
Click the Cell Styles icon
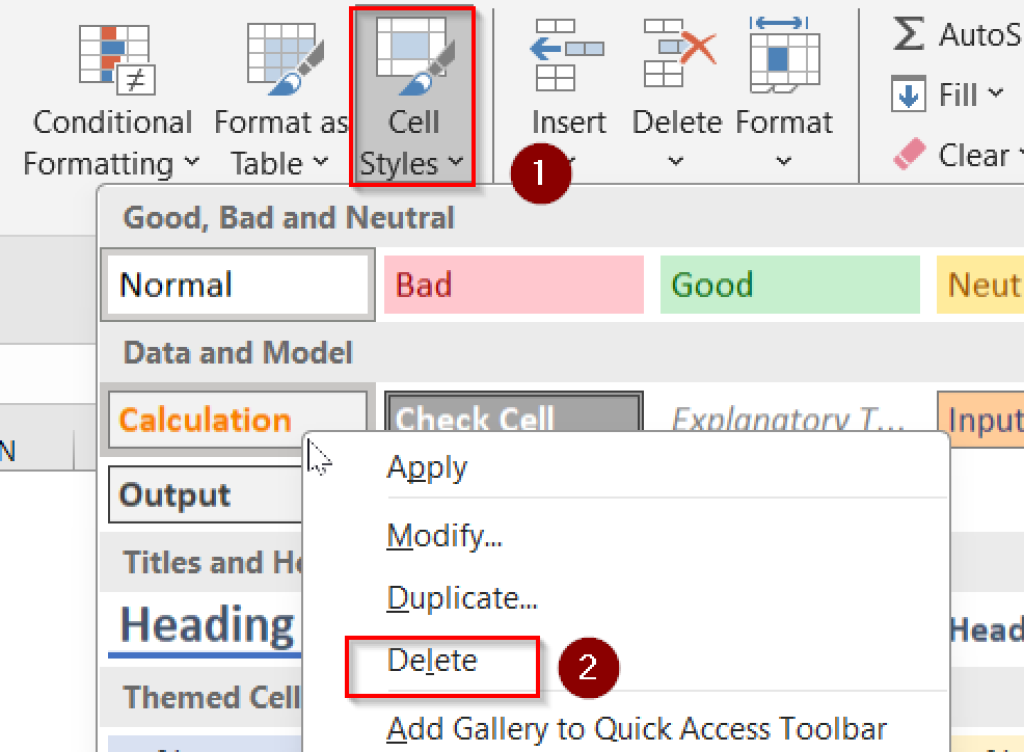click(412, 55)
